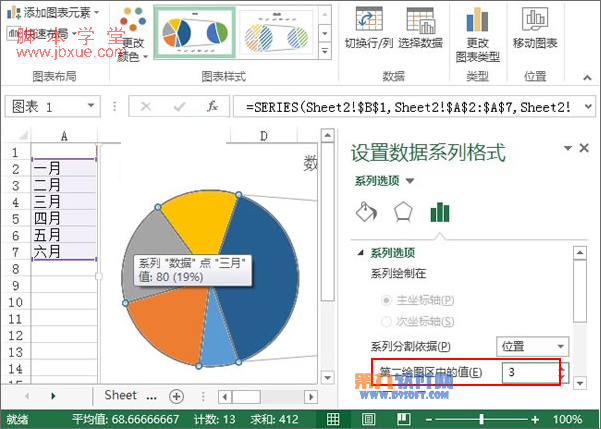
Task: Select the Series Options bar chart icon
Action: pyautogui.click(x=438, y=211)
